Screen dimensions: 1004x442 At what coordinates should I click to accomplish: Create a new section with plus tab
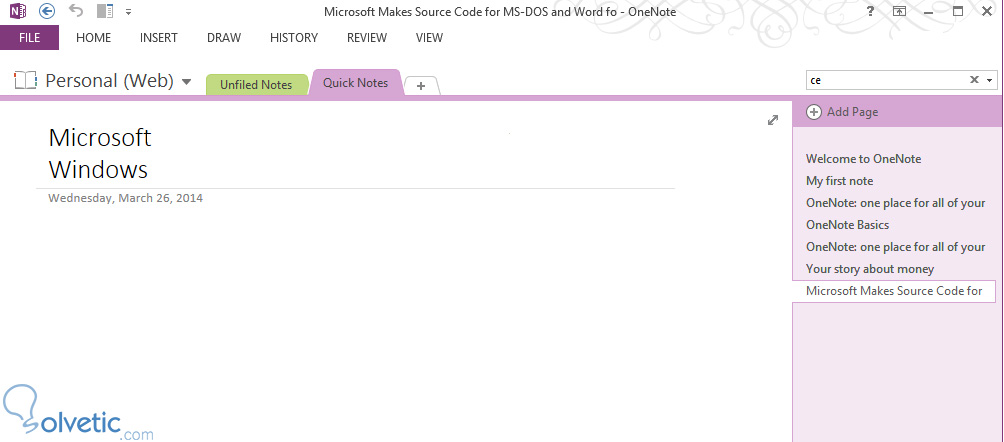(x=421, y=86)
